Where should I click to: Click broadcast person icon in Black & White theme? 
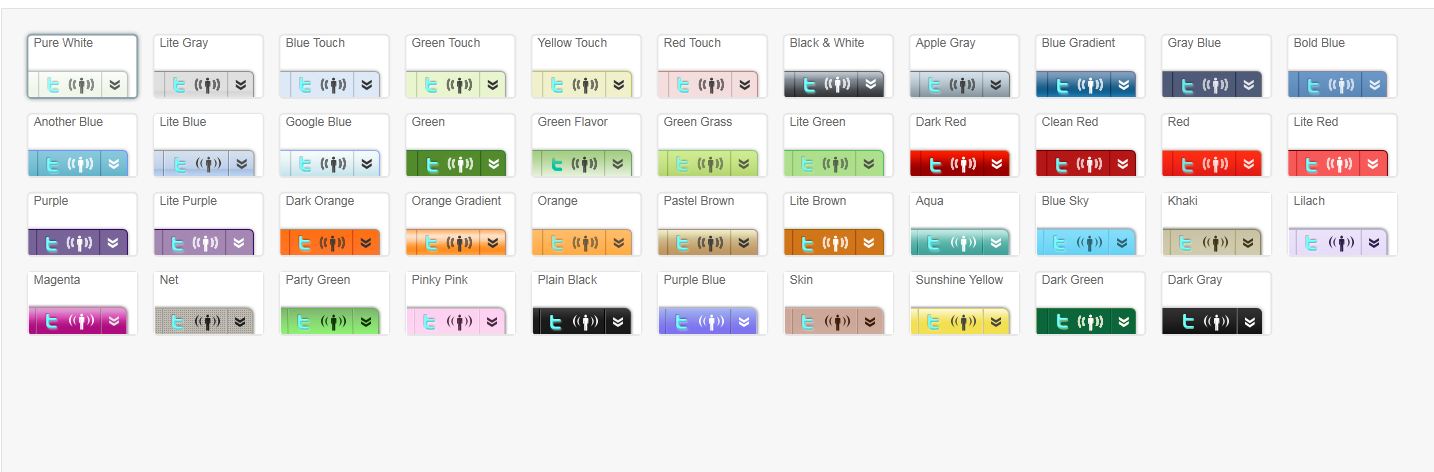click(x=837, y=85)
